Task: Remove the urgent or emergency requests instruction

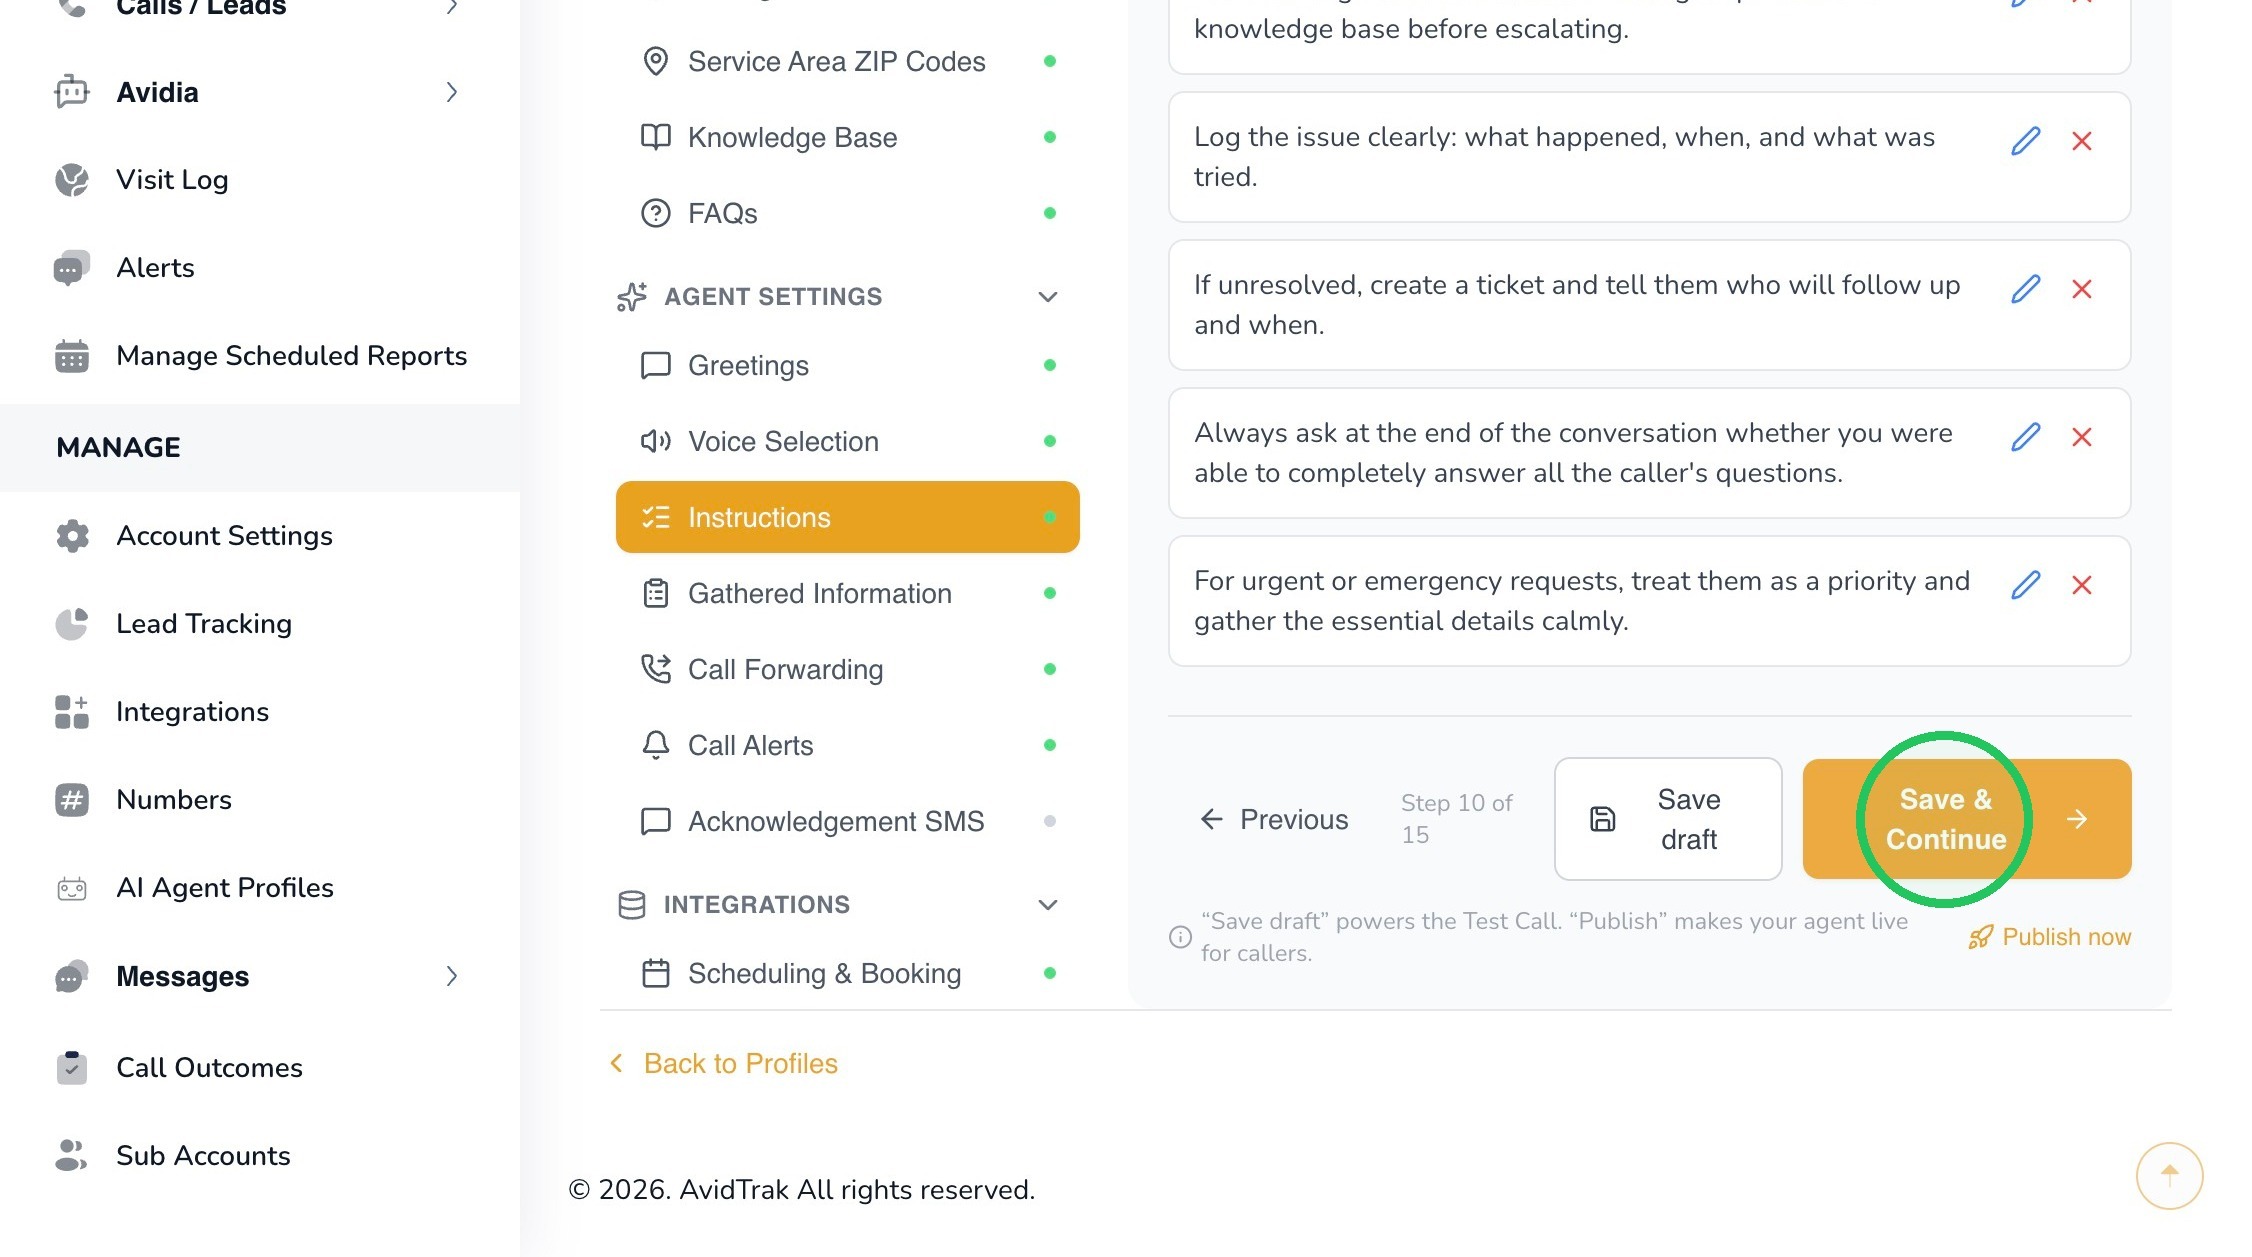Action: [2082, 585]
